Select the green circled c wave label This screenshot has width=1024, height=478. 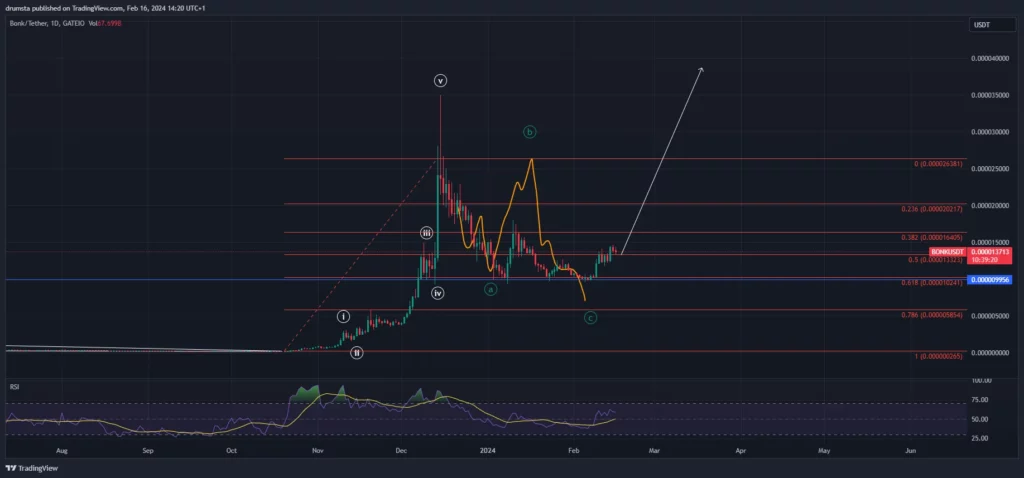(x=590, y=318)
